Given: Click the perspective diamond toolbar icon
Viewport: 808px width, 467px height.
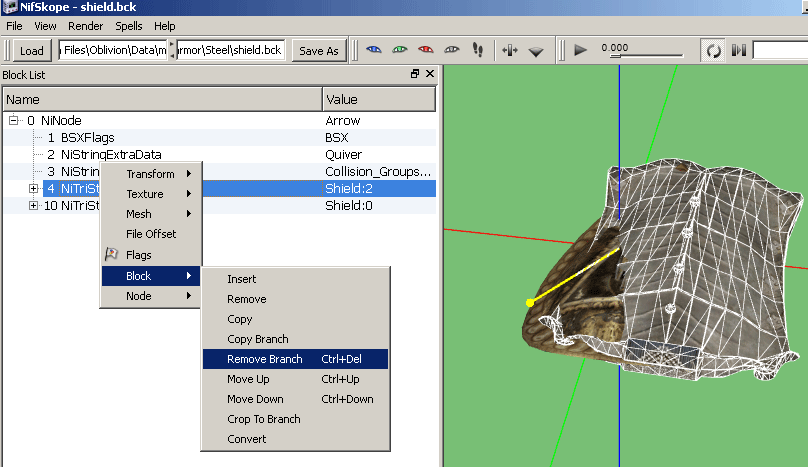Looking at the screenshot, I should 536,51.
